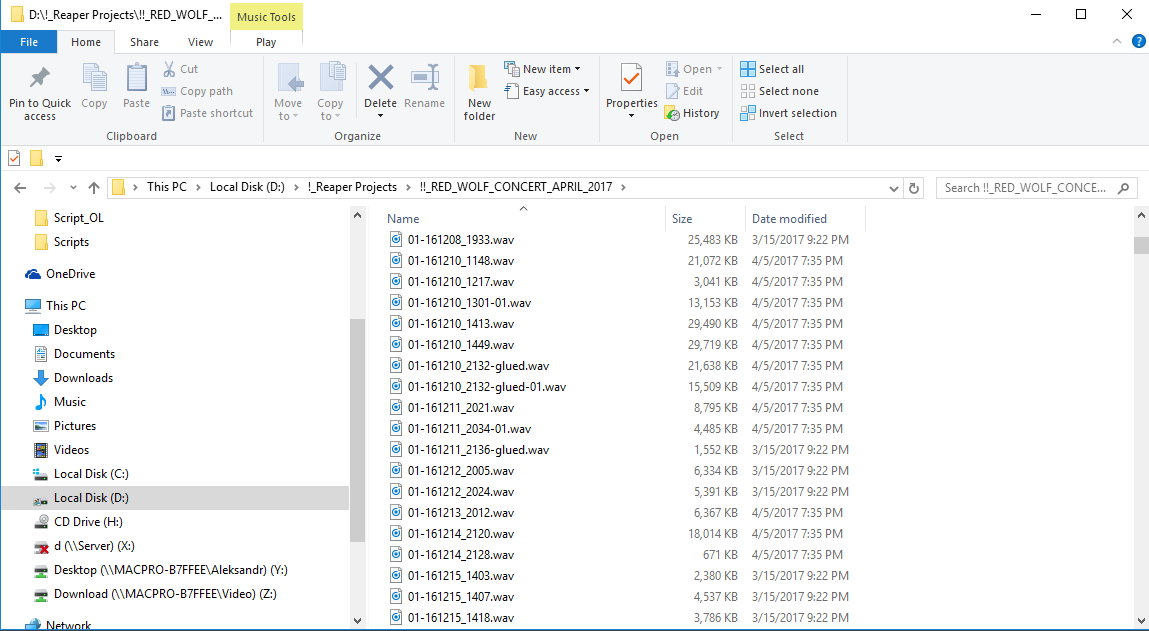
Task: Open the Properties icon
Action: pos(632,78)
